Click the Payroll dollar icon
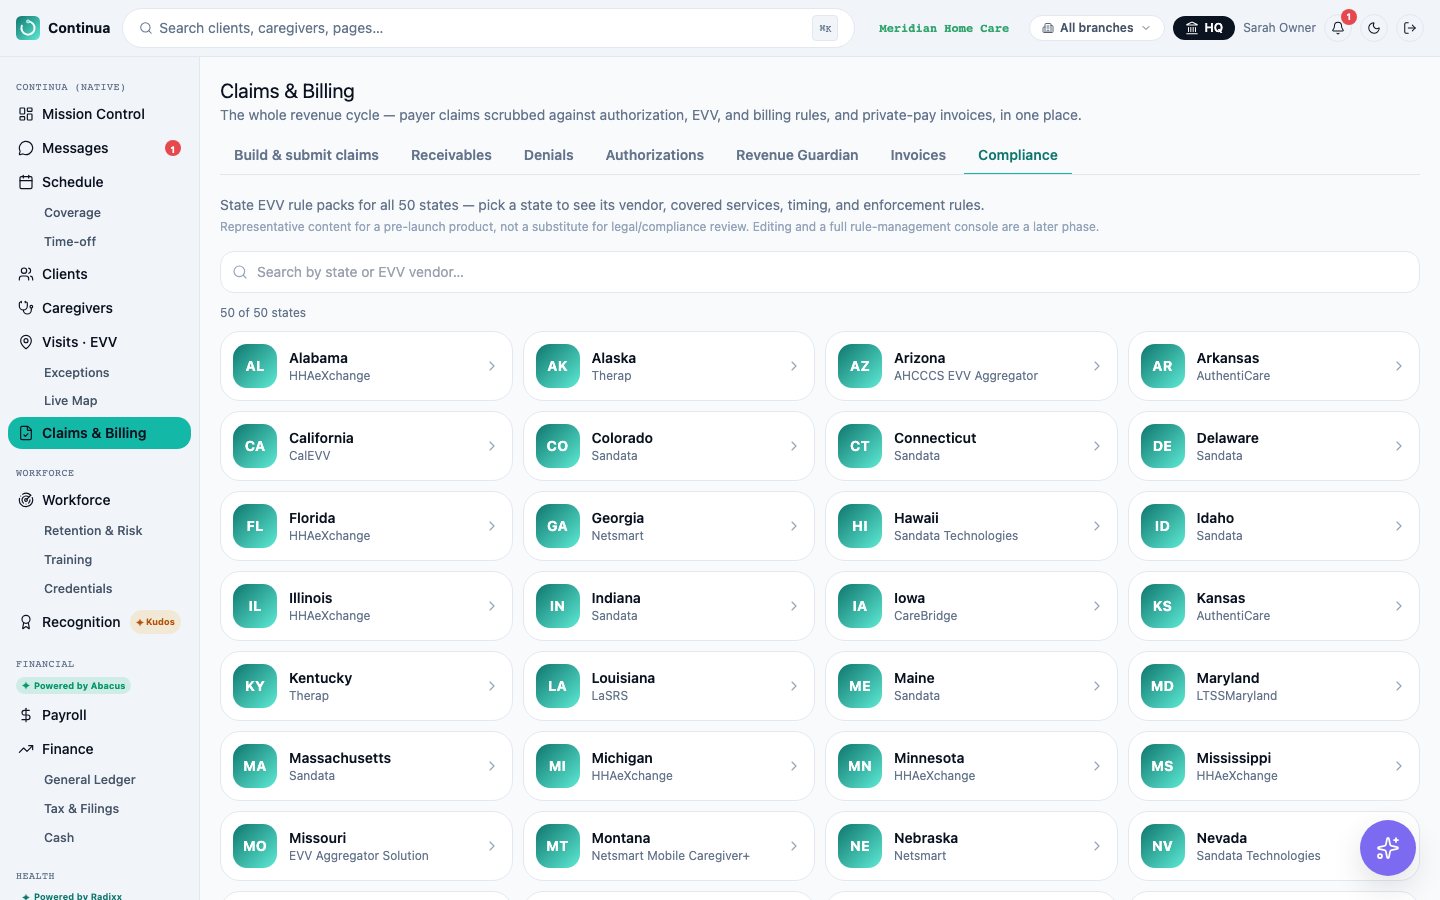 [26, 715]
